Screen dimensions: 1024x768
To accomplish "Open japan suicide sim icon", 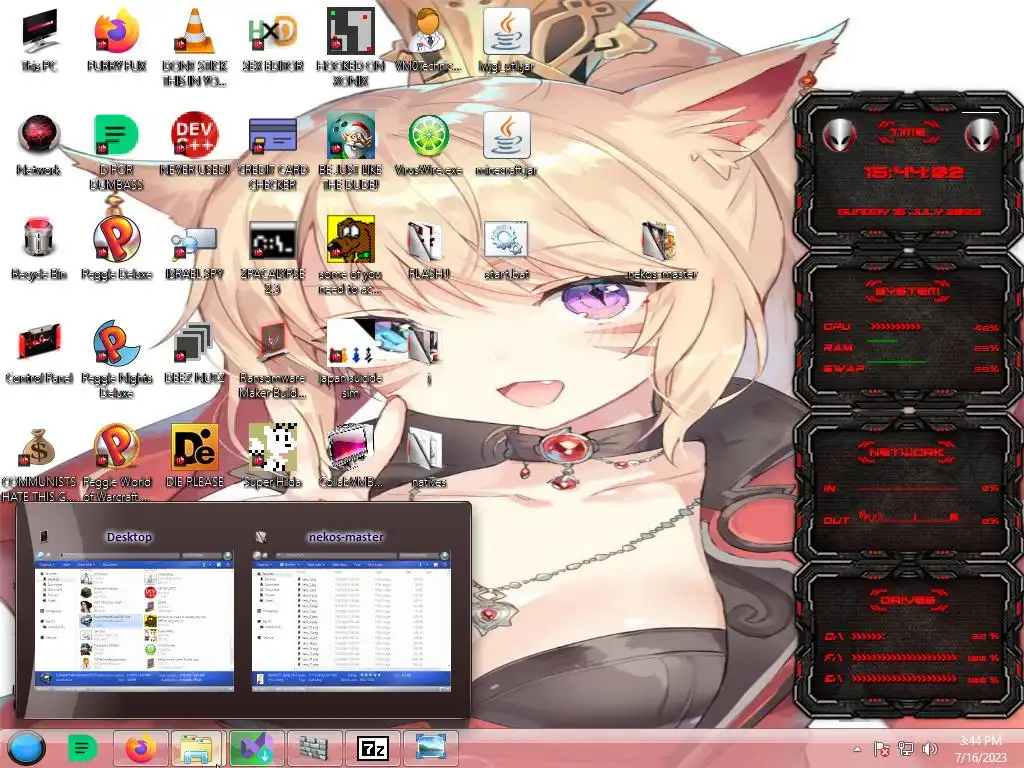I will (x=351, y=359).
